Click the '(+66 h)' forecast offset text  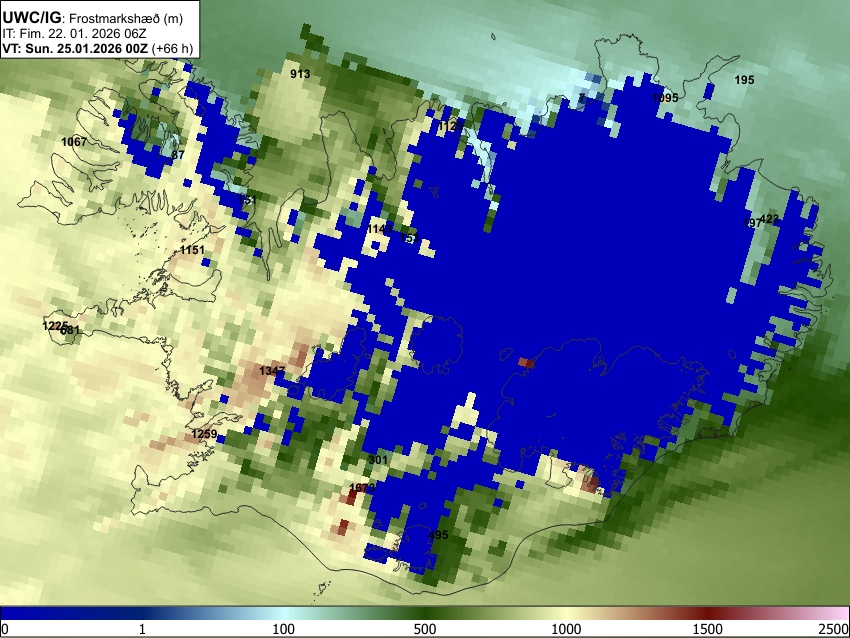coord(172,48)
